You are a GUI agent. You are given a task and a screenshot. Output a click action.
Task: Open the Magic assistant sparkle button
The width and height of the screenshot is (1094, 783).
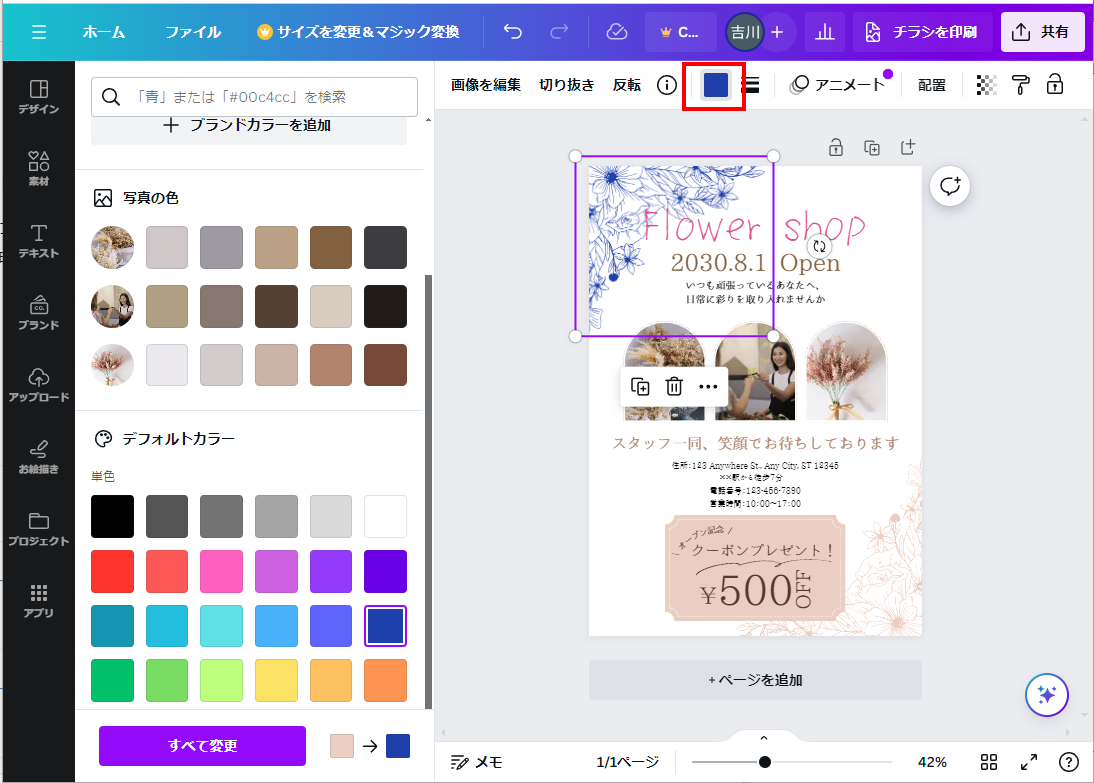click(x=1047, y=695)
